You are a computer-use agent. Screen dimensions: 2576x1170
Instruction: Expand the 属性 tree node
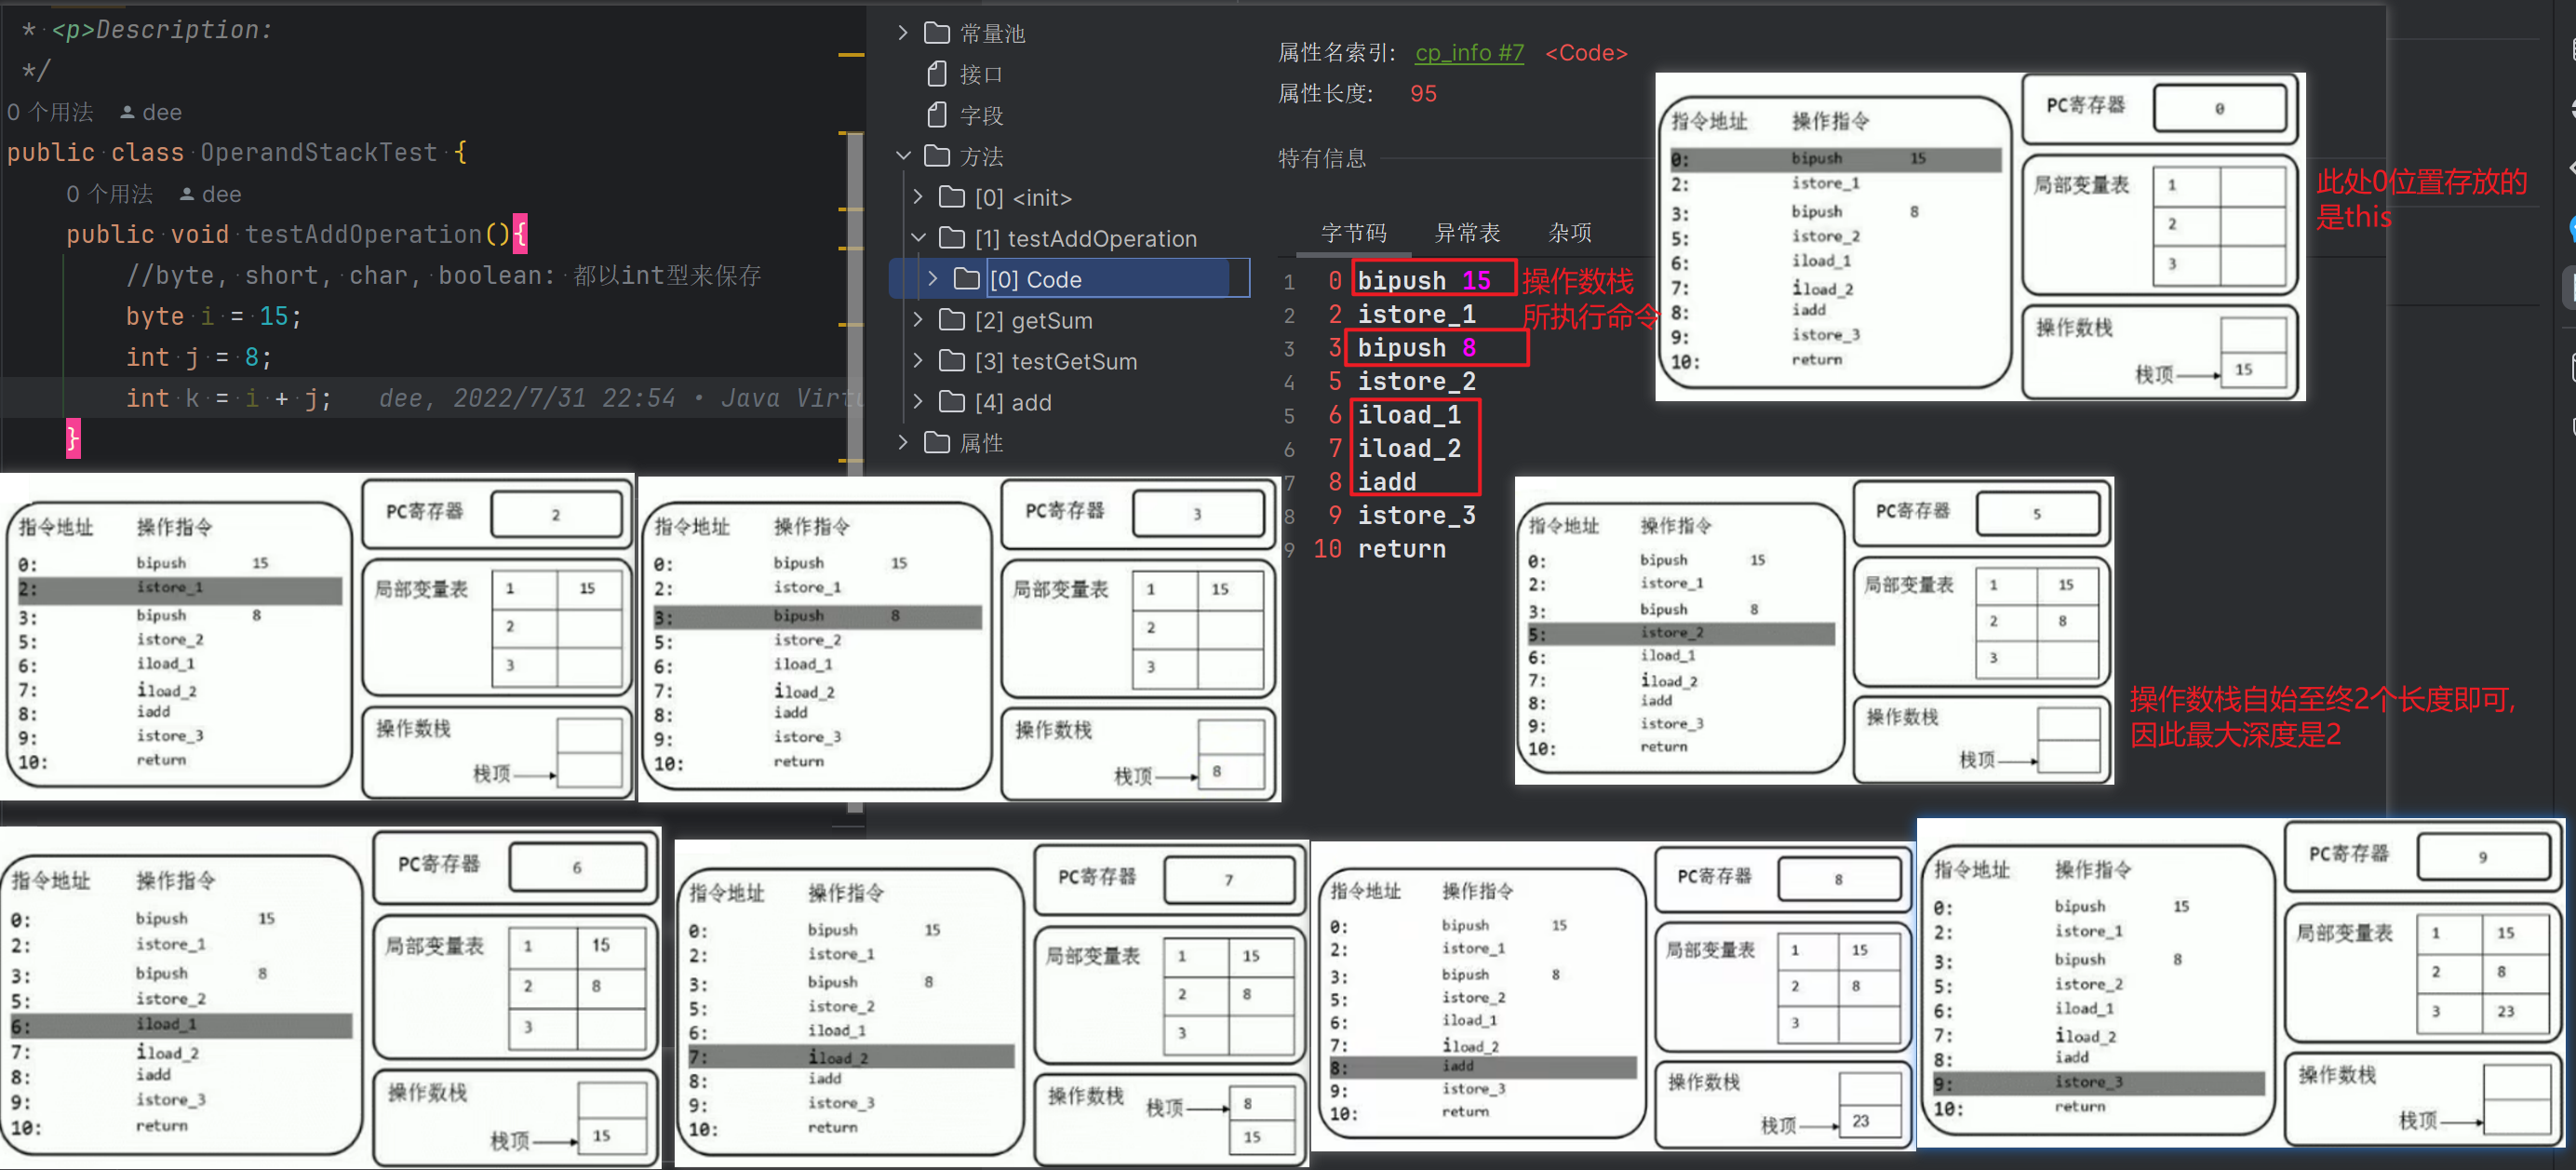click(x=903, y=442)
